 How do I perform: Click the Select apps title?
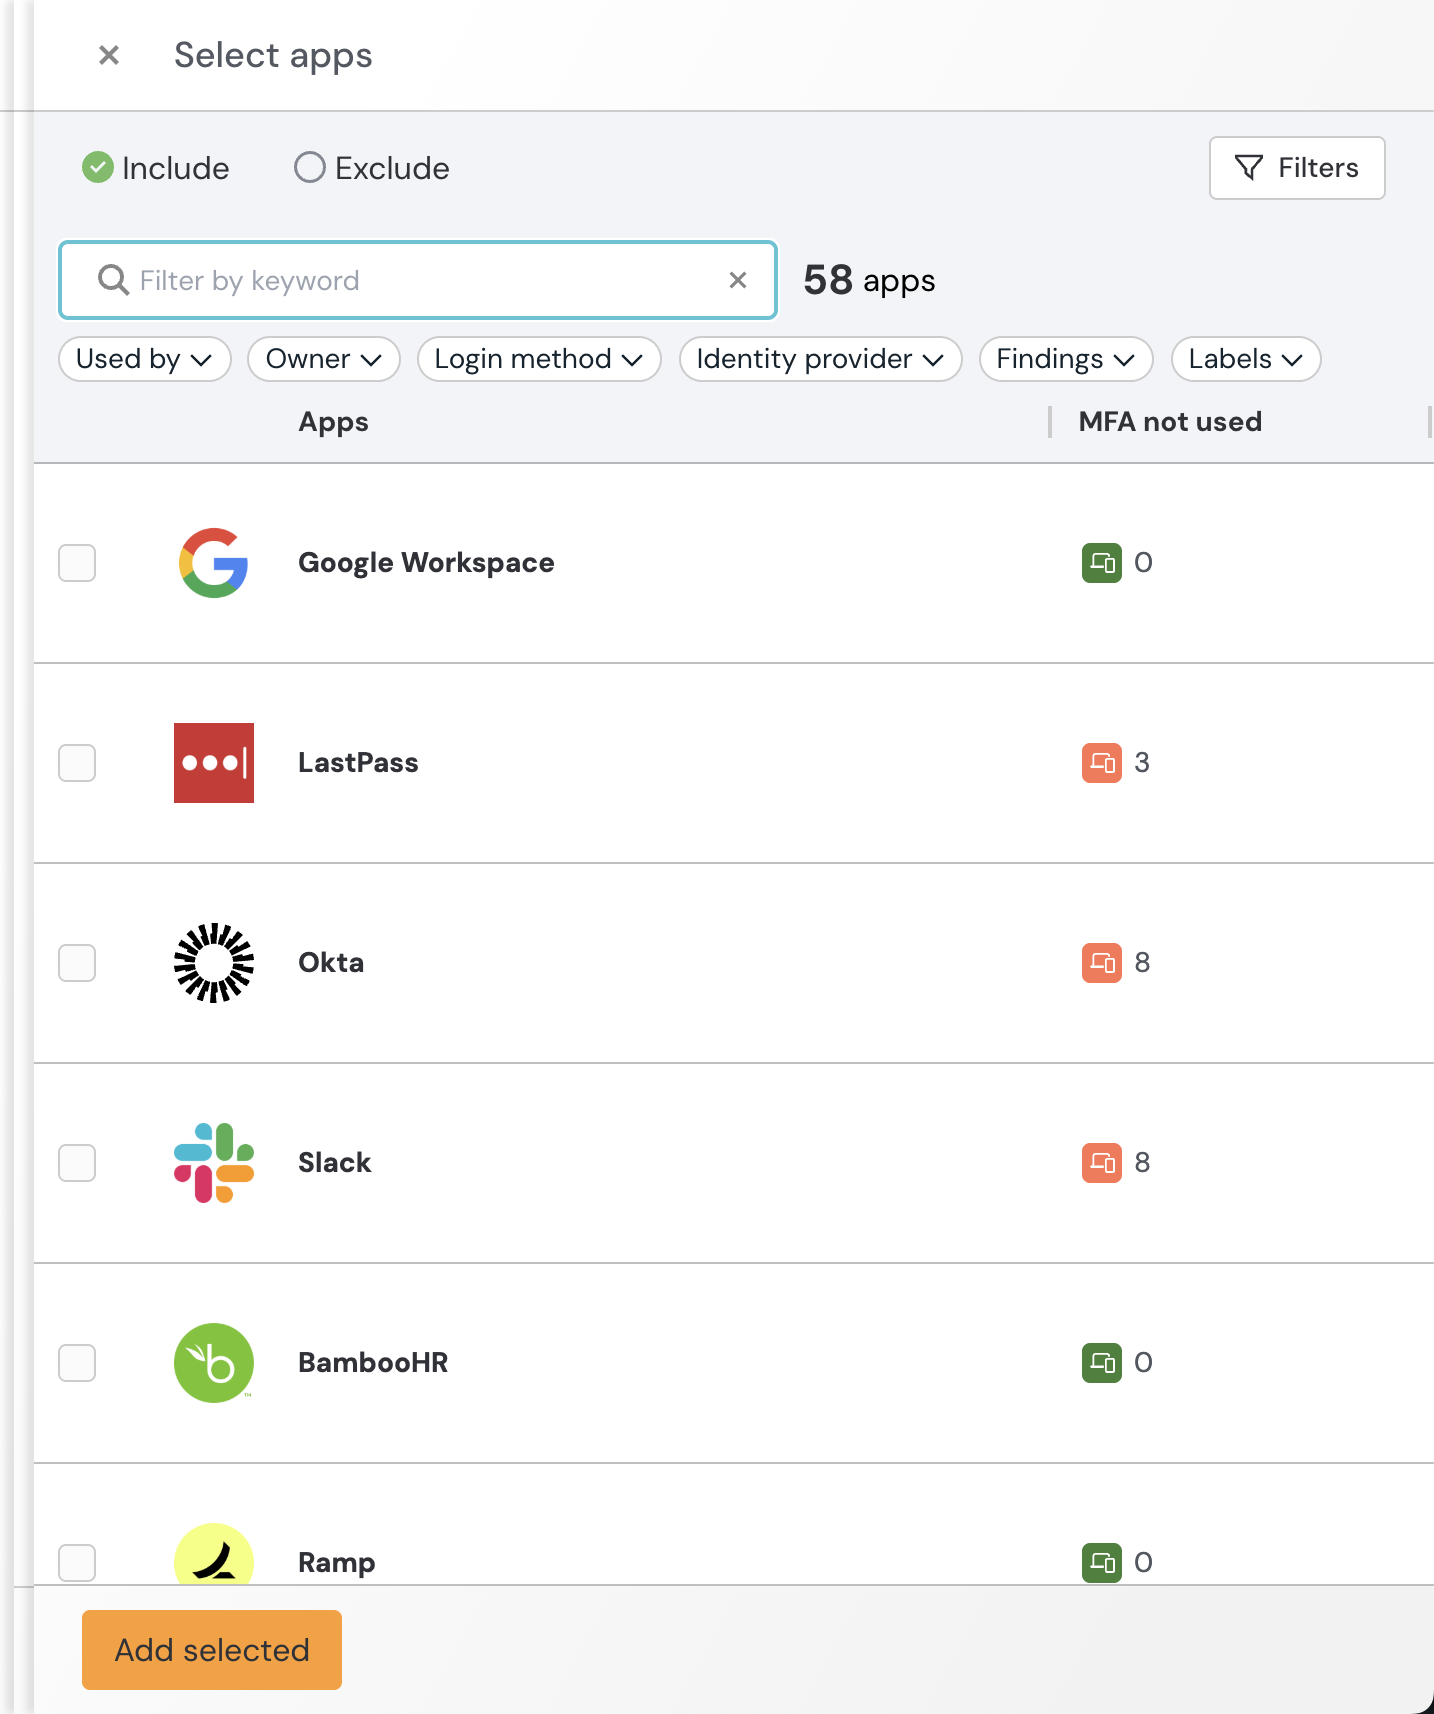point(273,56)
